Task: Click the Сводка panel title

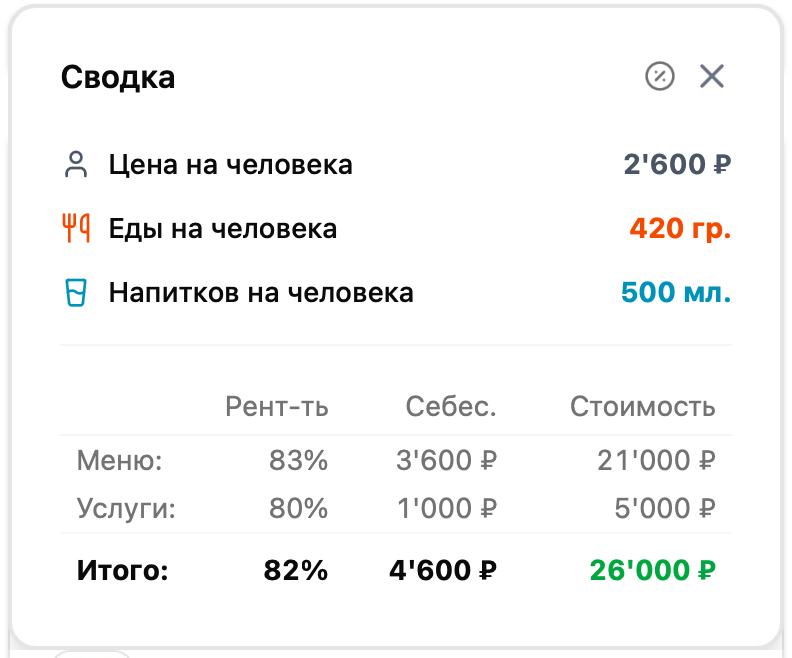Action: [x=118, y=77]
